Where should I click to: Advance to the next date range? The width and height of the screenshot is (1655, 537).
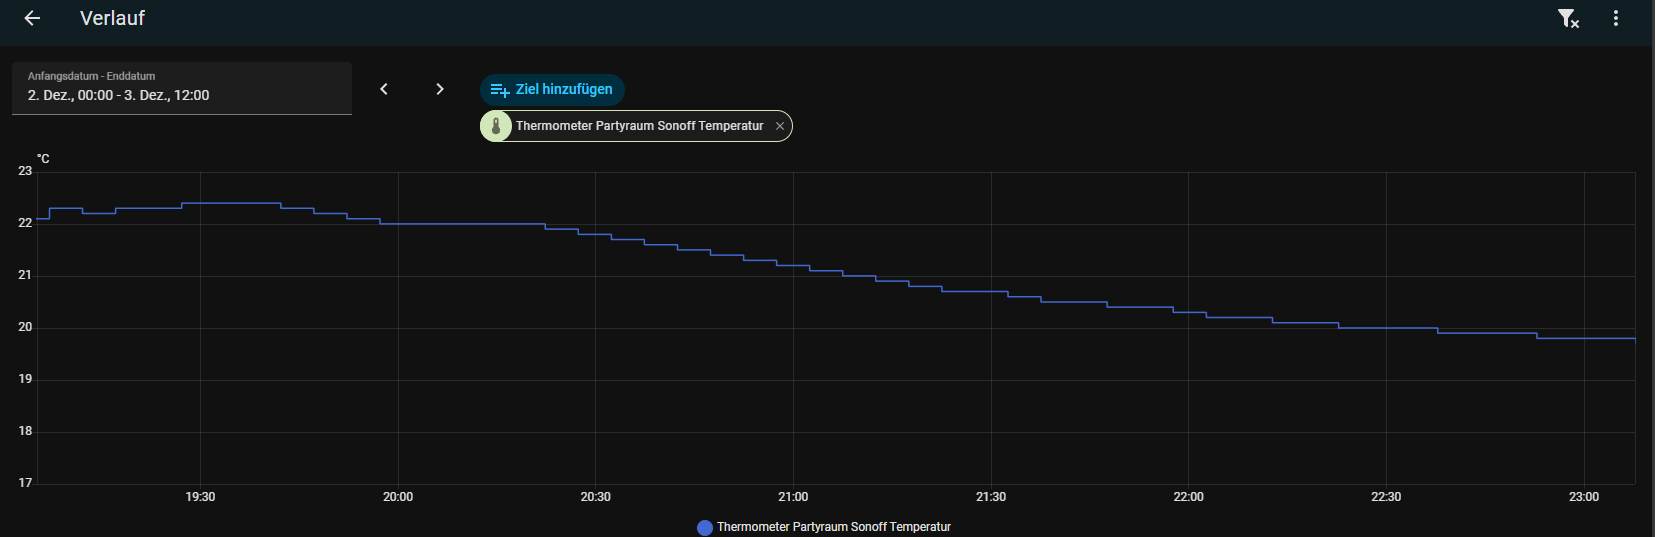pyautogui.click(x=440, y=89)
